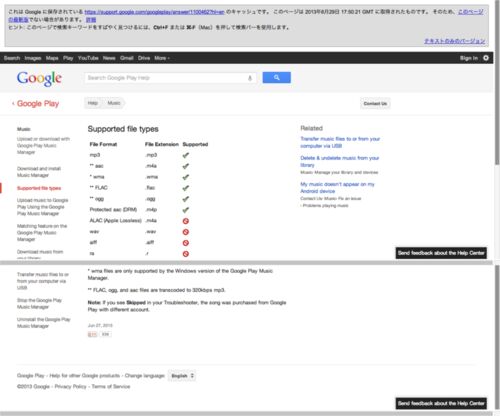Click the Contact Us button
The height and width of the screenshot is (416, 500).
pos(375,104)
